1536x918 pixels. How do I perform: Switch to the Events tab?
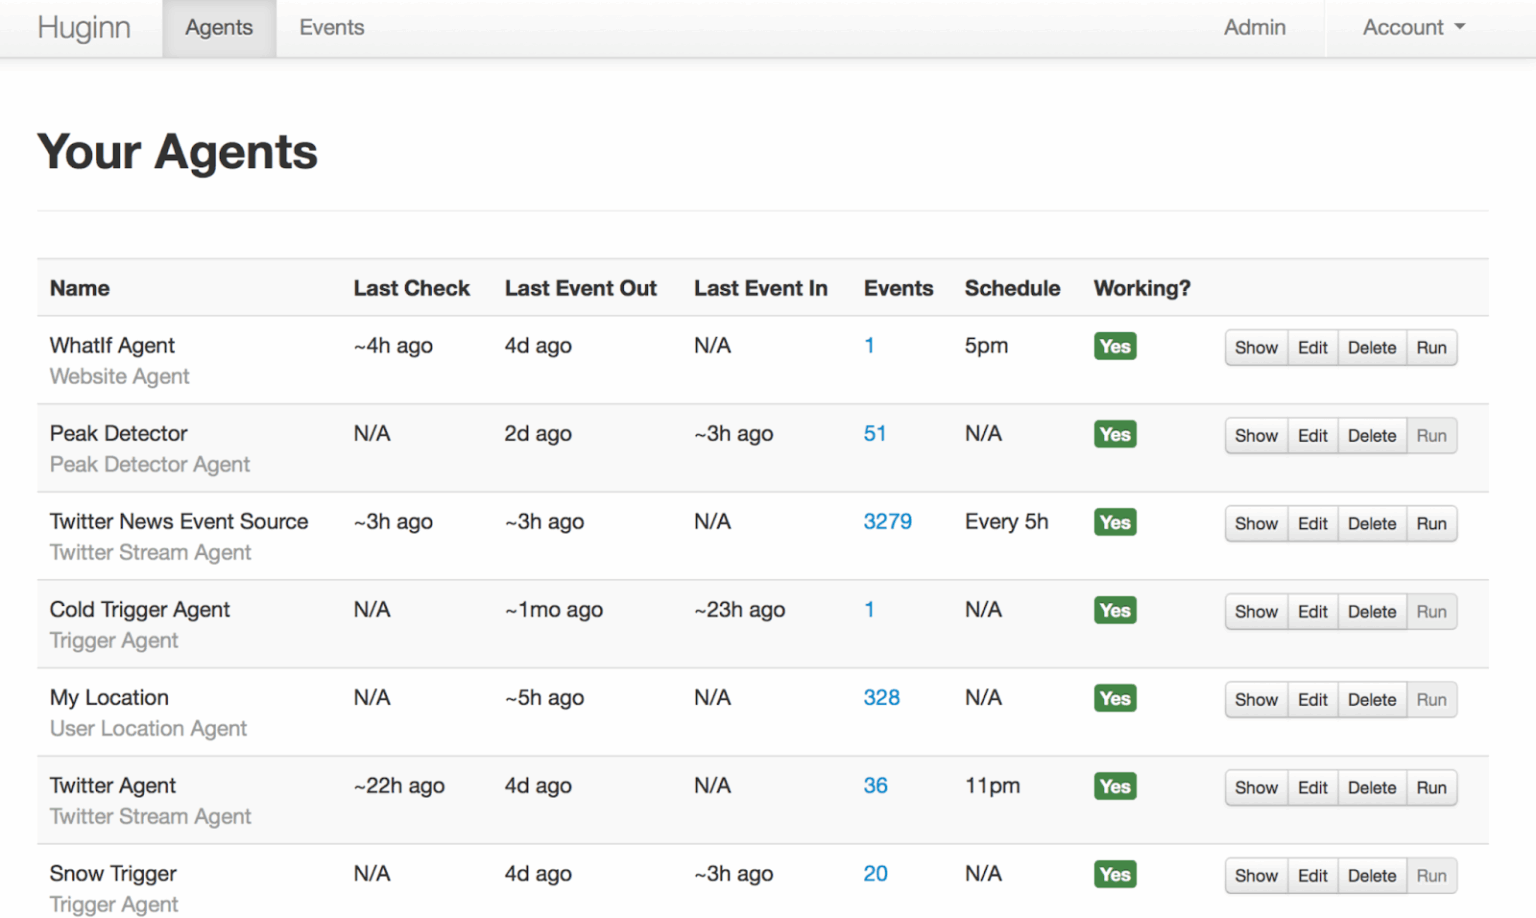[x=331, y=27]
